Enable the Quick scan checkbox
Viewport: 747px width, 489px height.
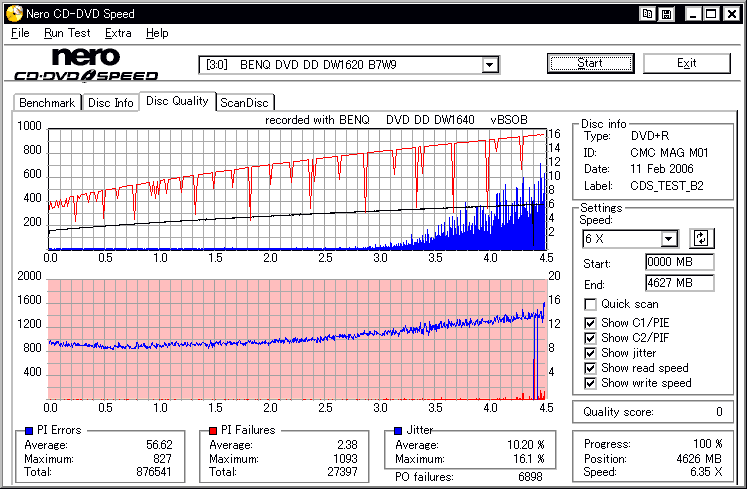click(x=591, y=304)
